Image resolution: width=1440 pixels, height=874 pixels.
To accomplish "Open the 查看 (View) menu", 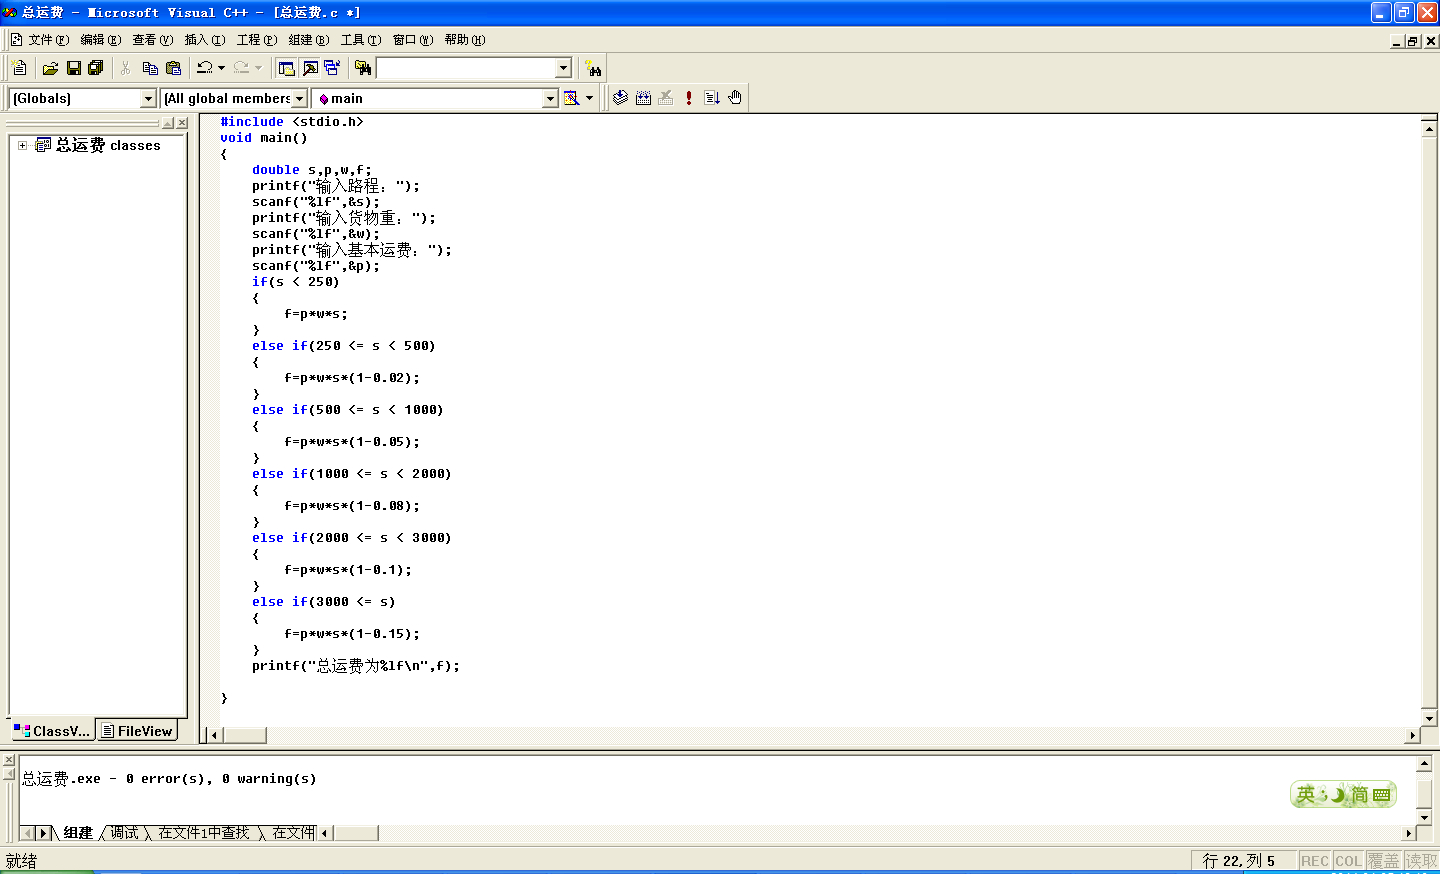I will point(152,40).
